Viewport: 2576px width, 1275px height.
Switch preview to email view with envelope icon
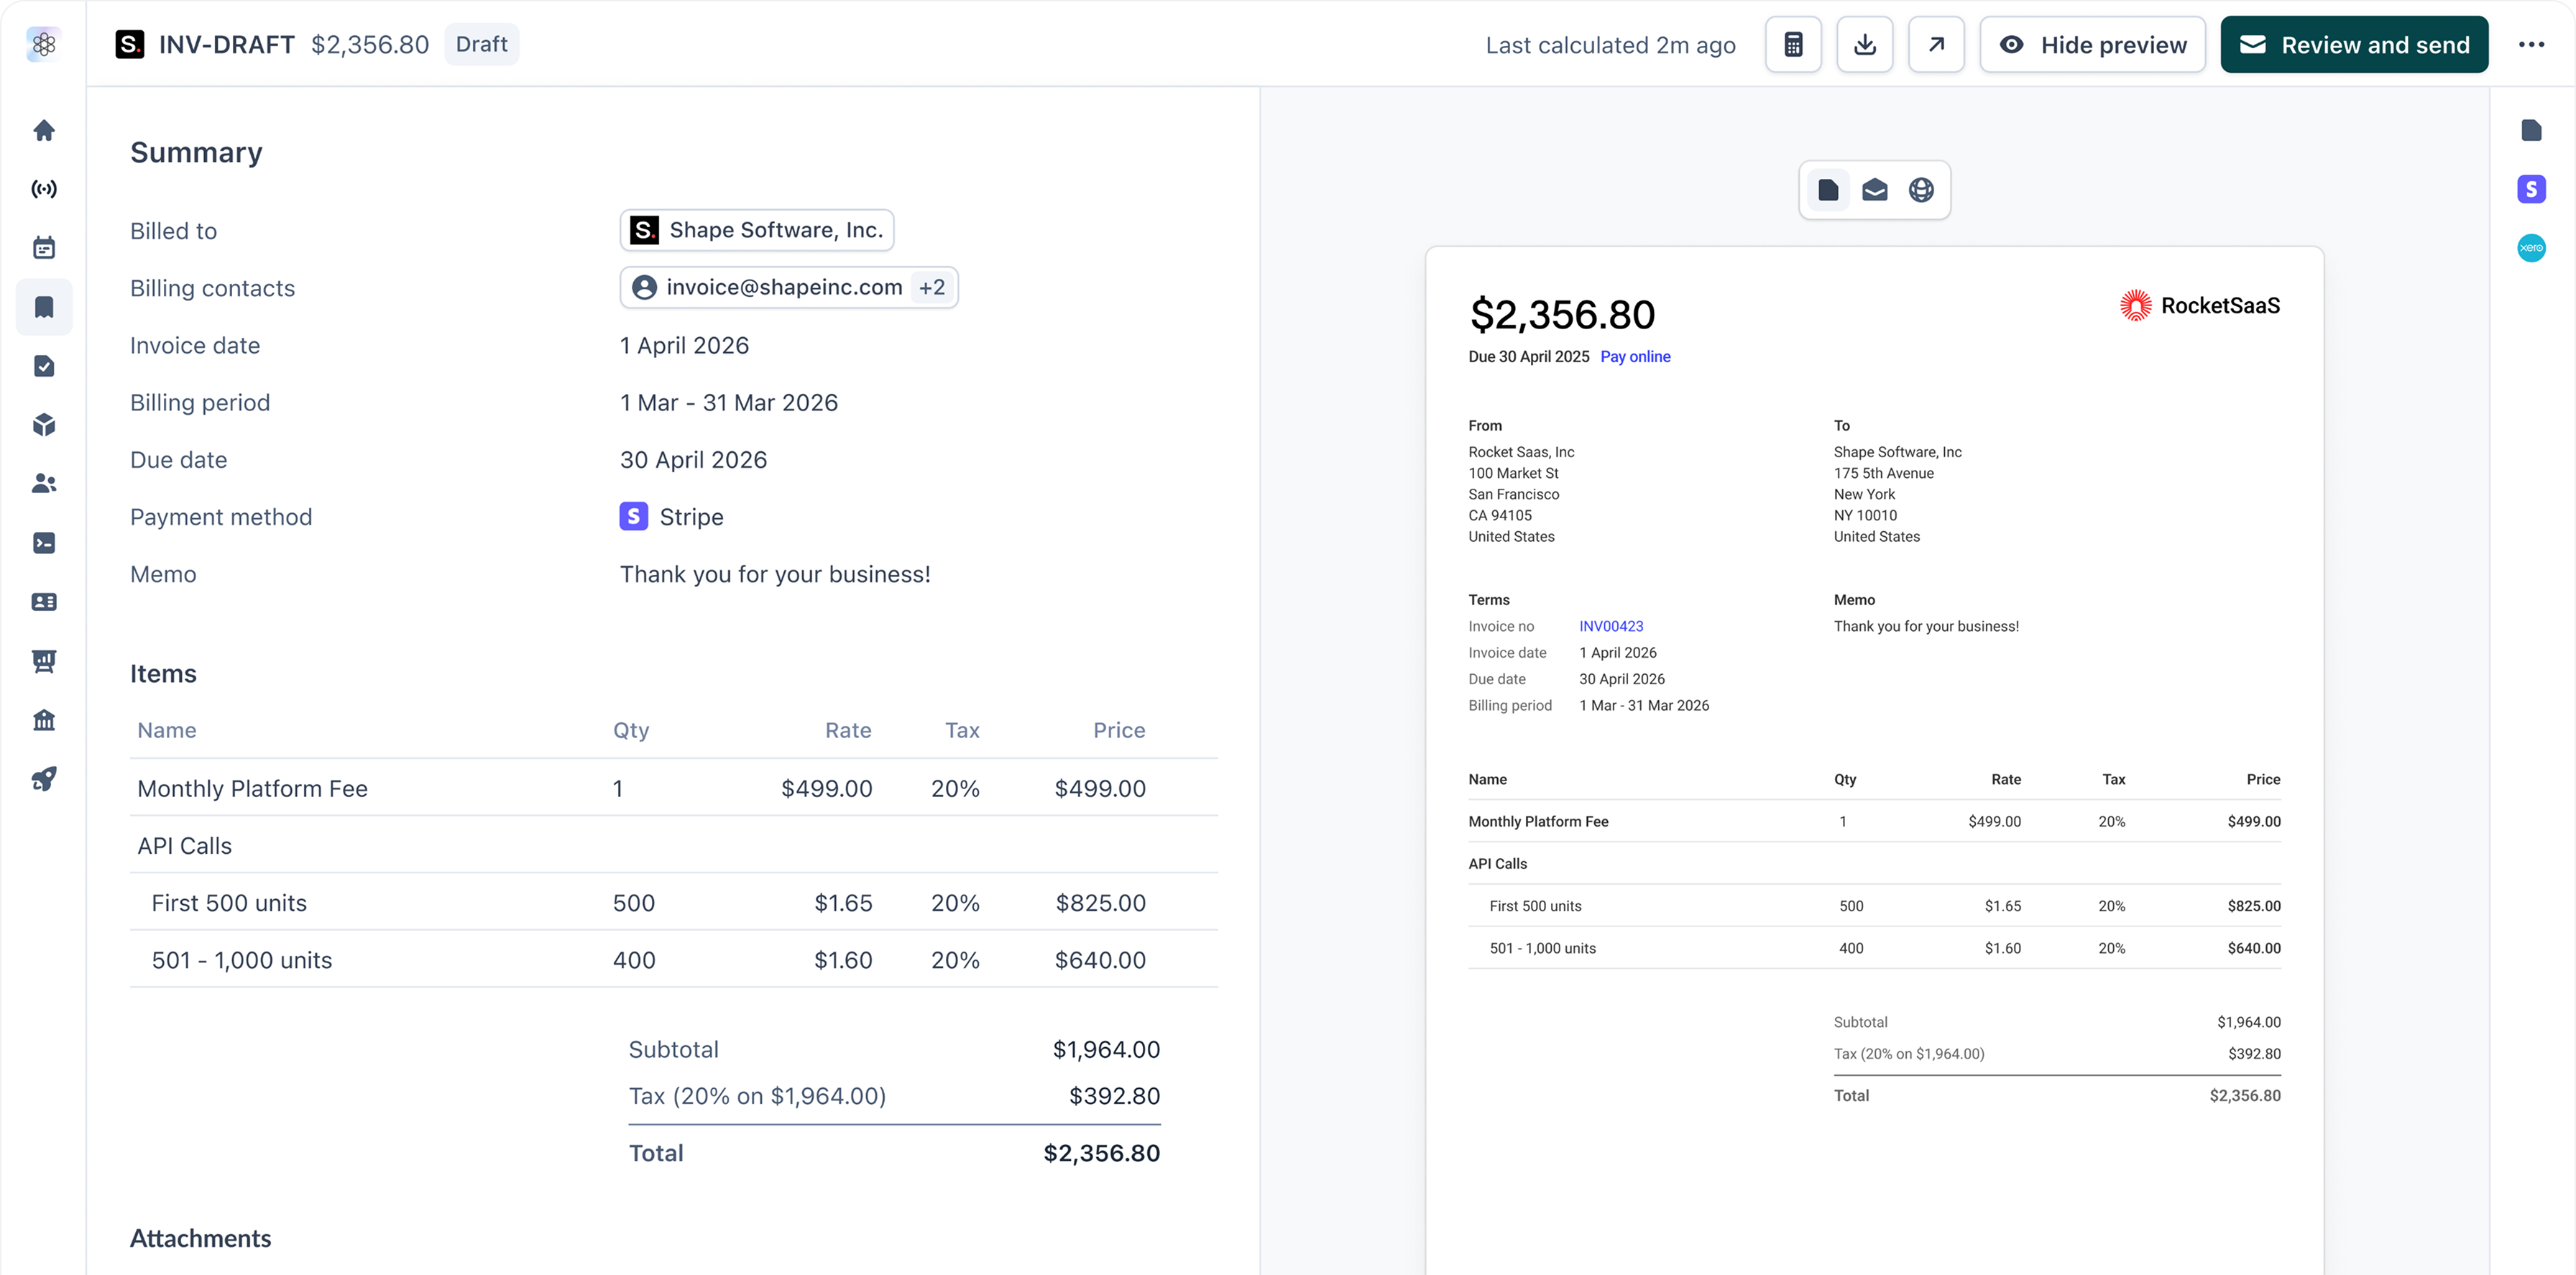1874,190
